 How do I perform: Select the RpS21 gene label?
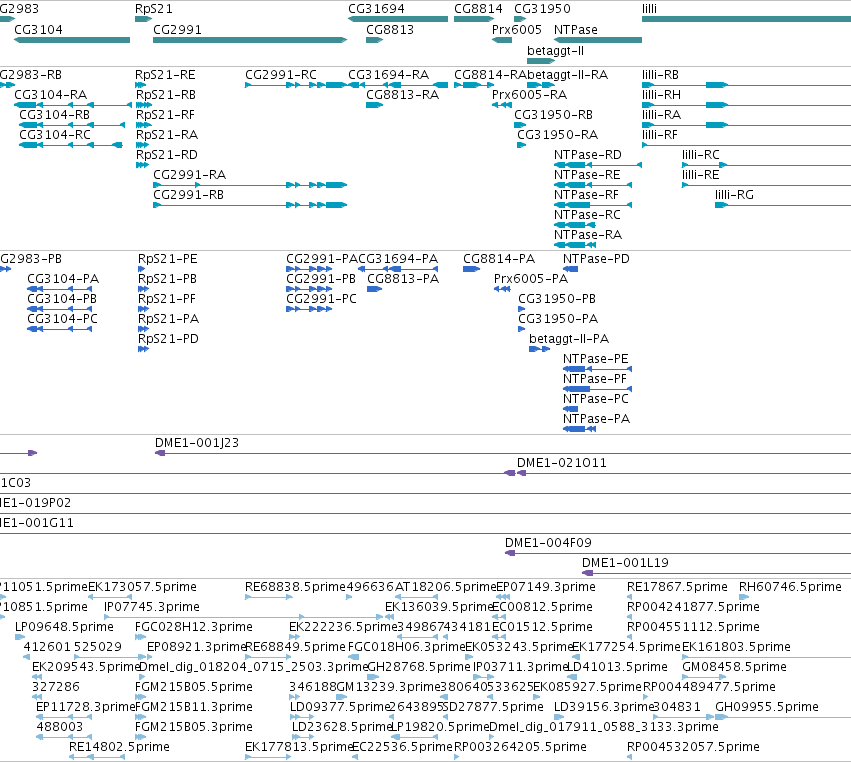(x=154, y=9)
